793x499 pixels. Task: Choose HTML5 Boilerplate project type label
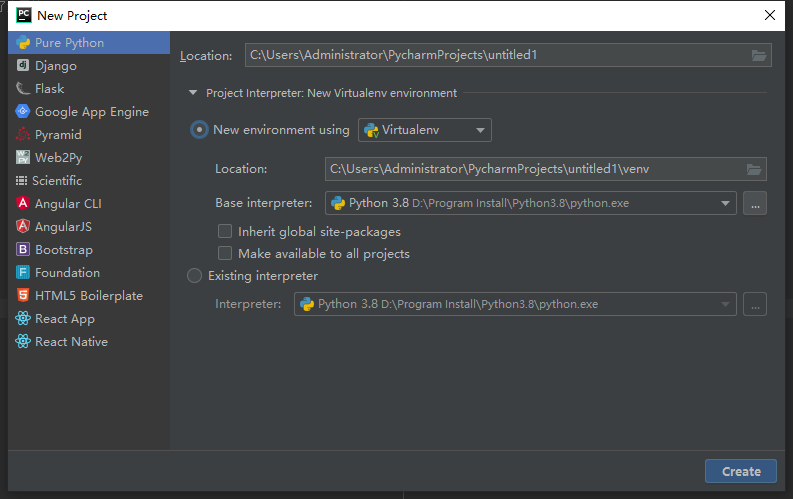click(89, 296)
